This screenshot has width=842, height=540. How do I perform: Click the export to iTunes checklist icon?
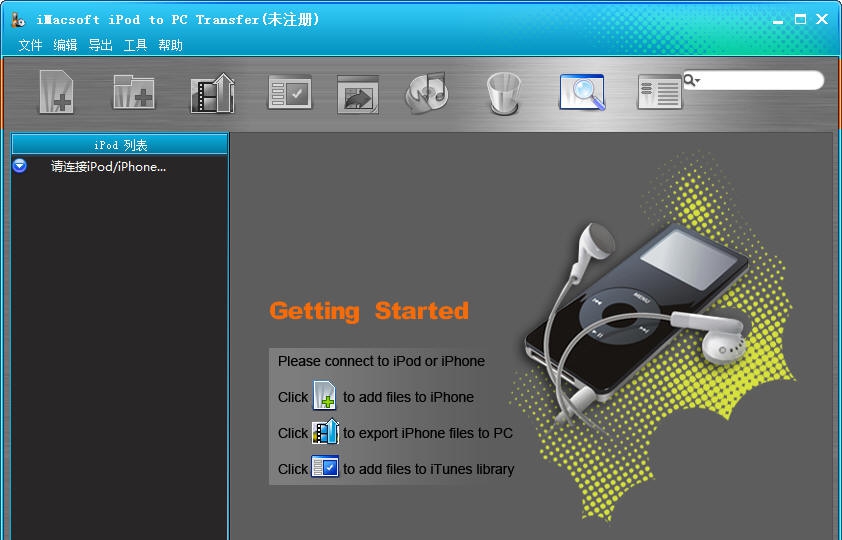click(x=290, y=92)
